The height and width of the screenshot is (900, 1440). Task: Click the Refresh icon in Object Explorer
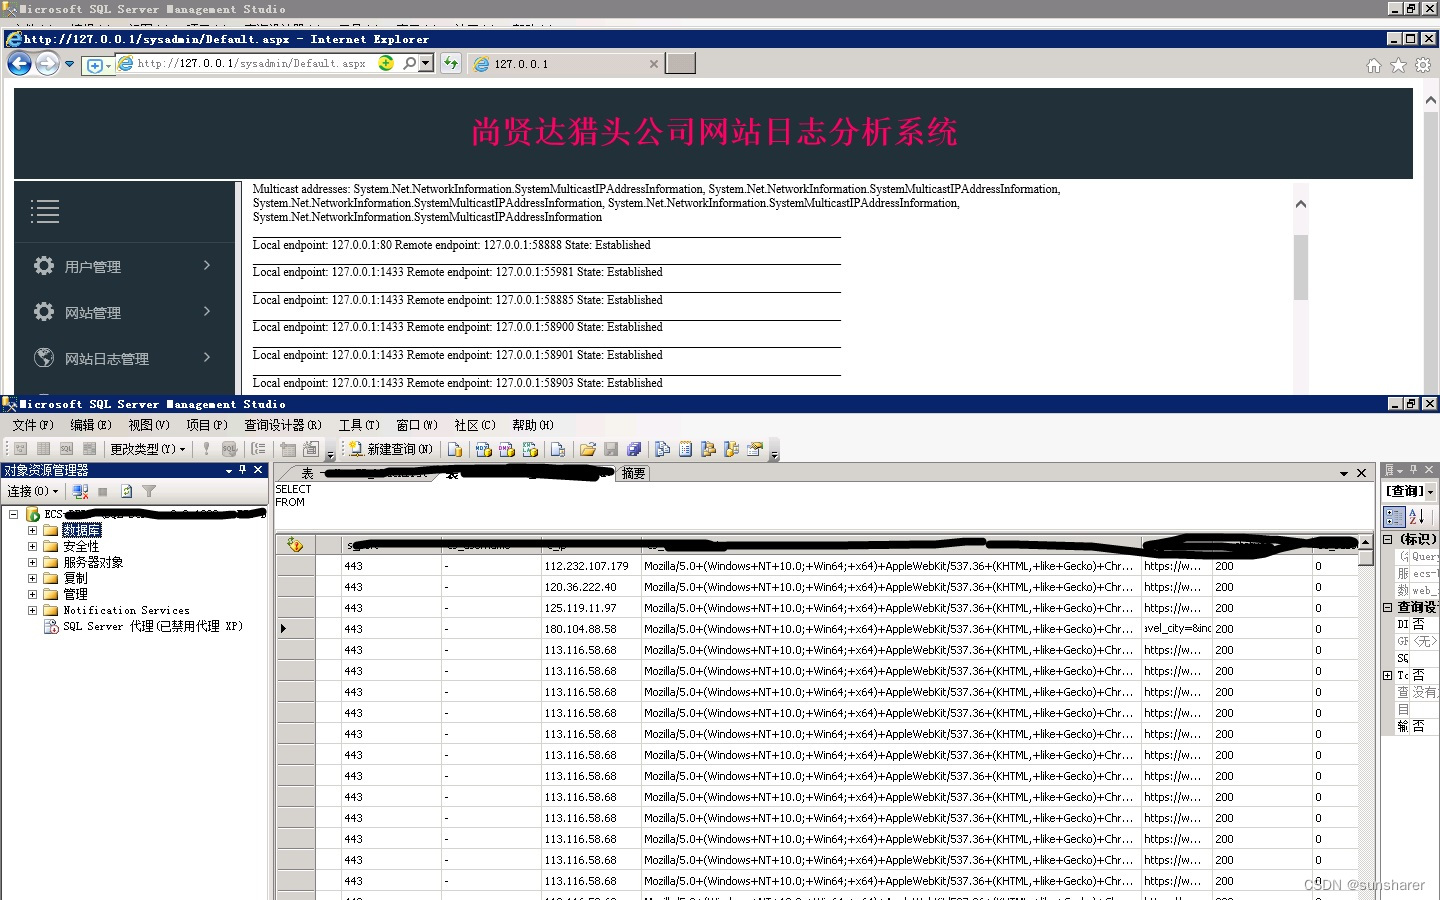point(126,491)
